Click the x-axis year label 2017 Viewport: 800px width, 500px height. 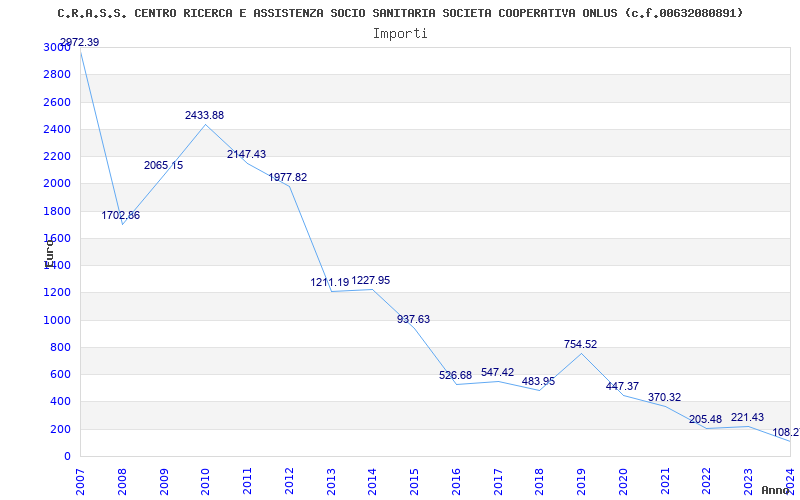(497, 482)
